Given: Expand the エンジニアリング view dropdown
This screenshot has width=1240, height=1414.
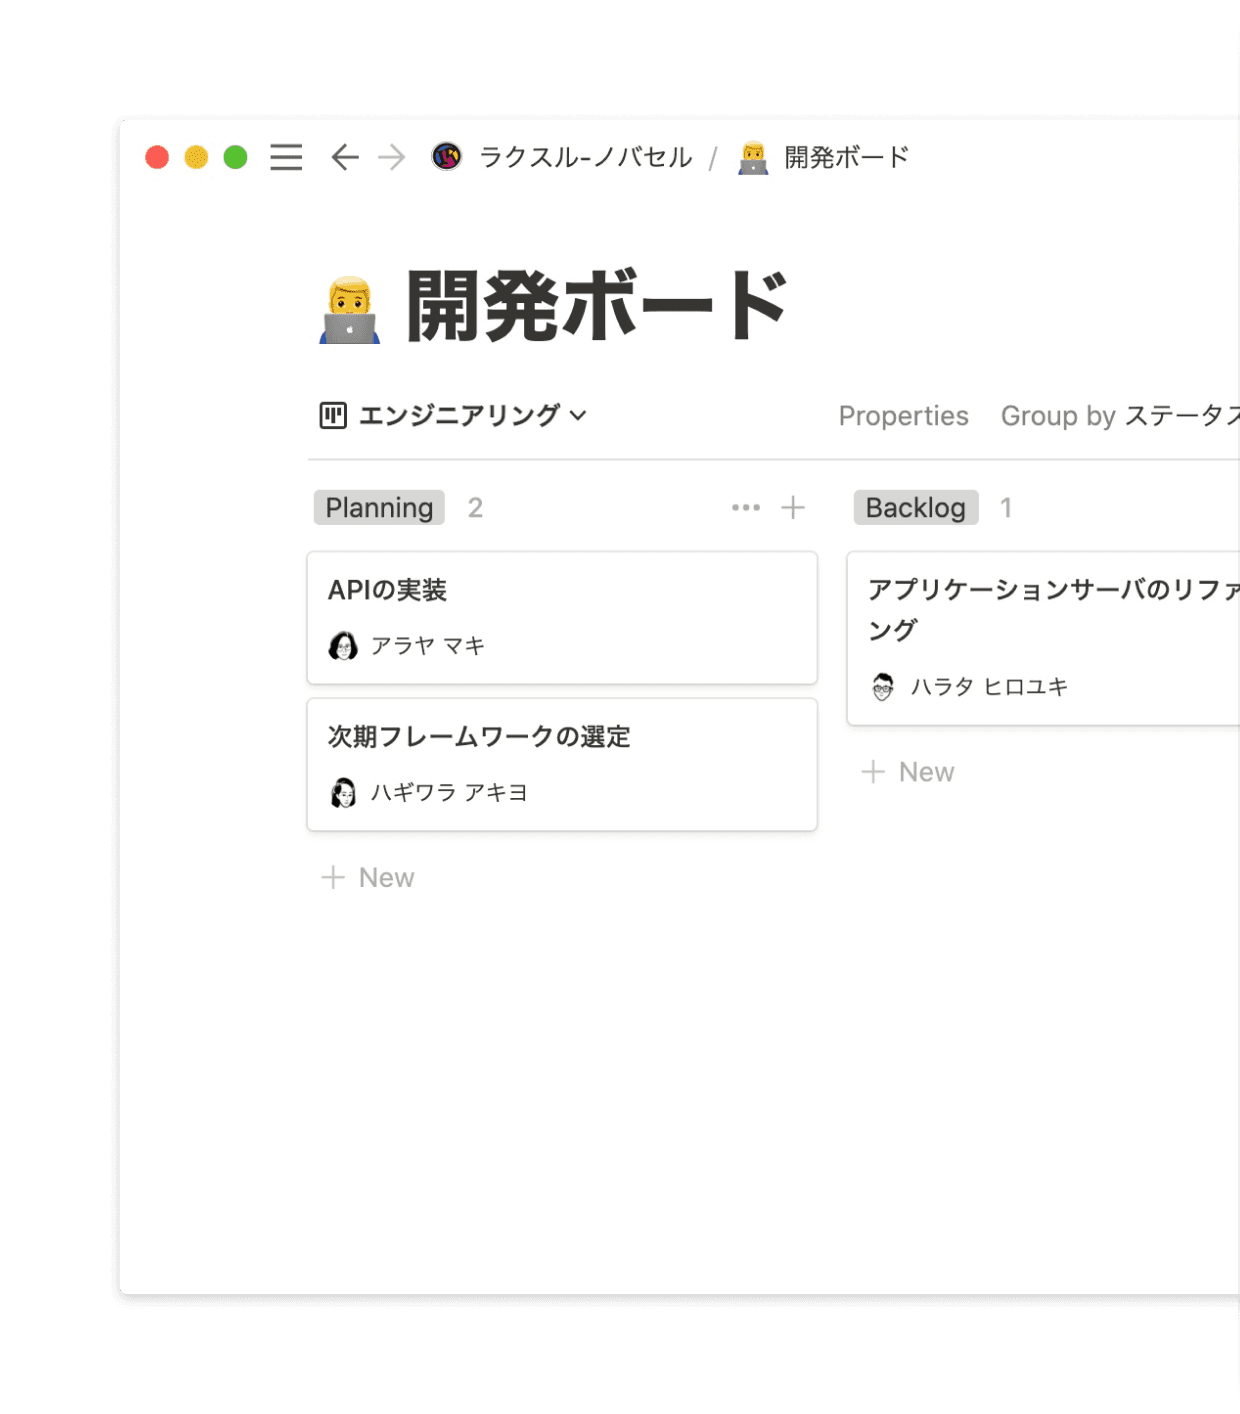Looking at the screenshot, I should coord(577,415).
